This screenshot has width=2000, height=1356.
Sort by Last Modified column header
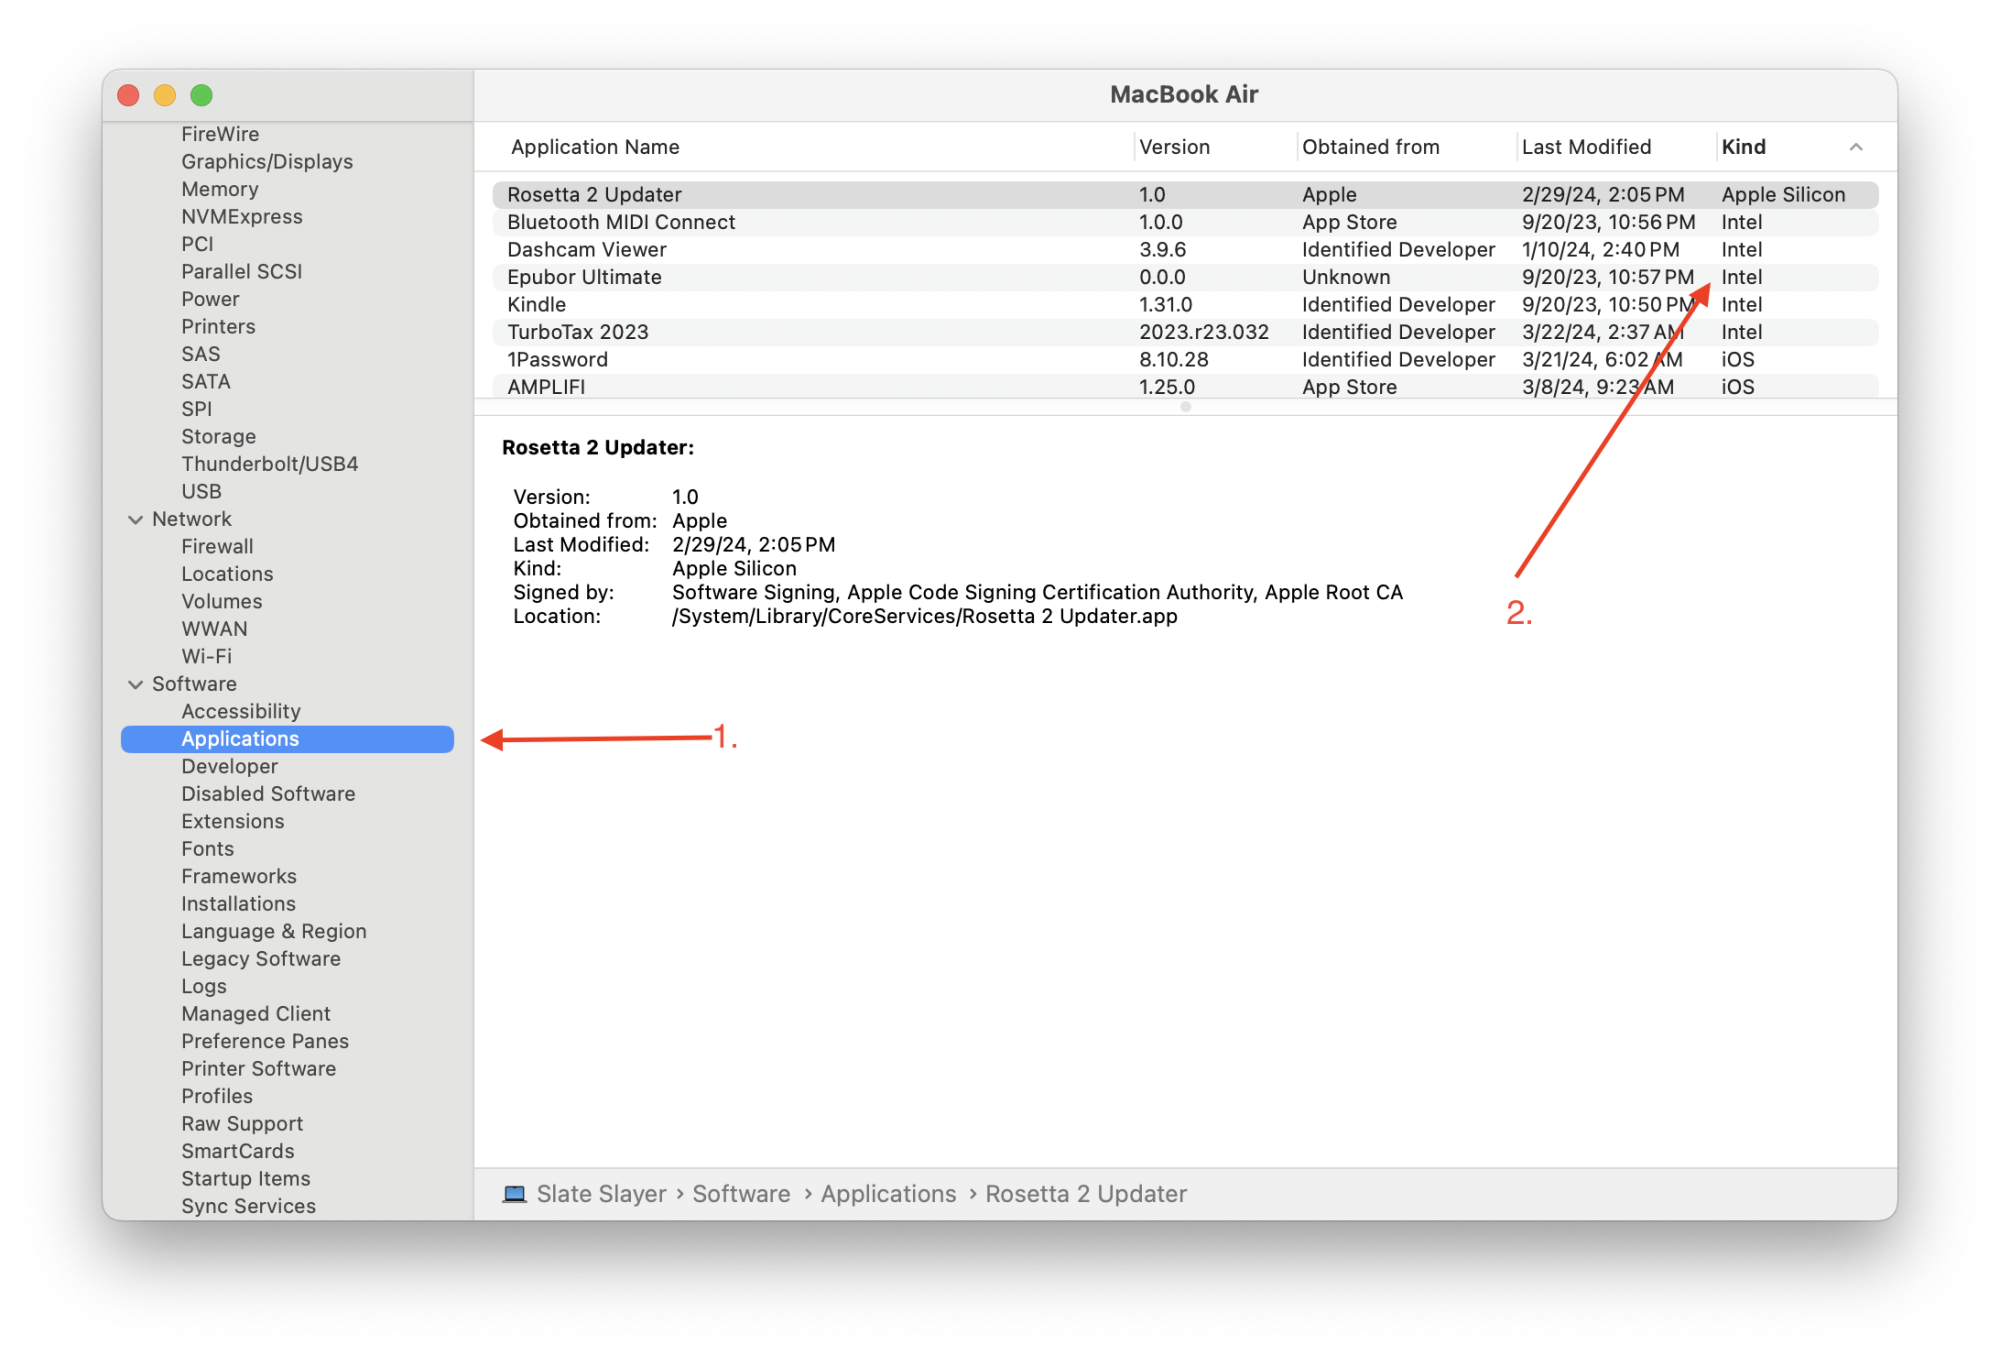coord(1586,147)
